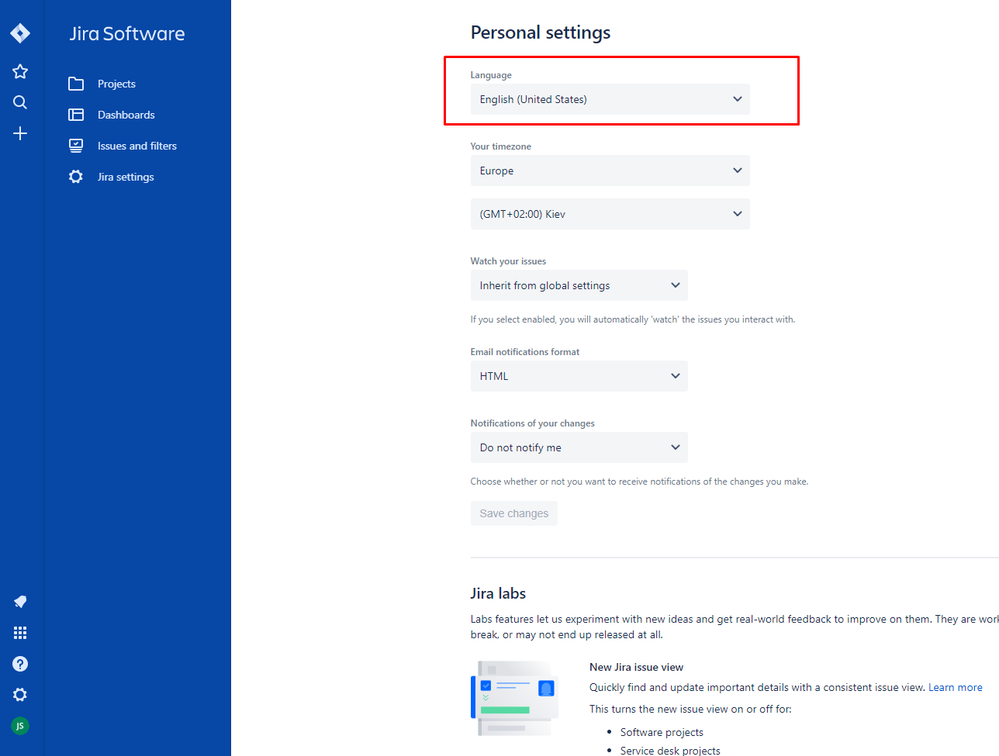Open the Europe timezone region dropdown

610,171
